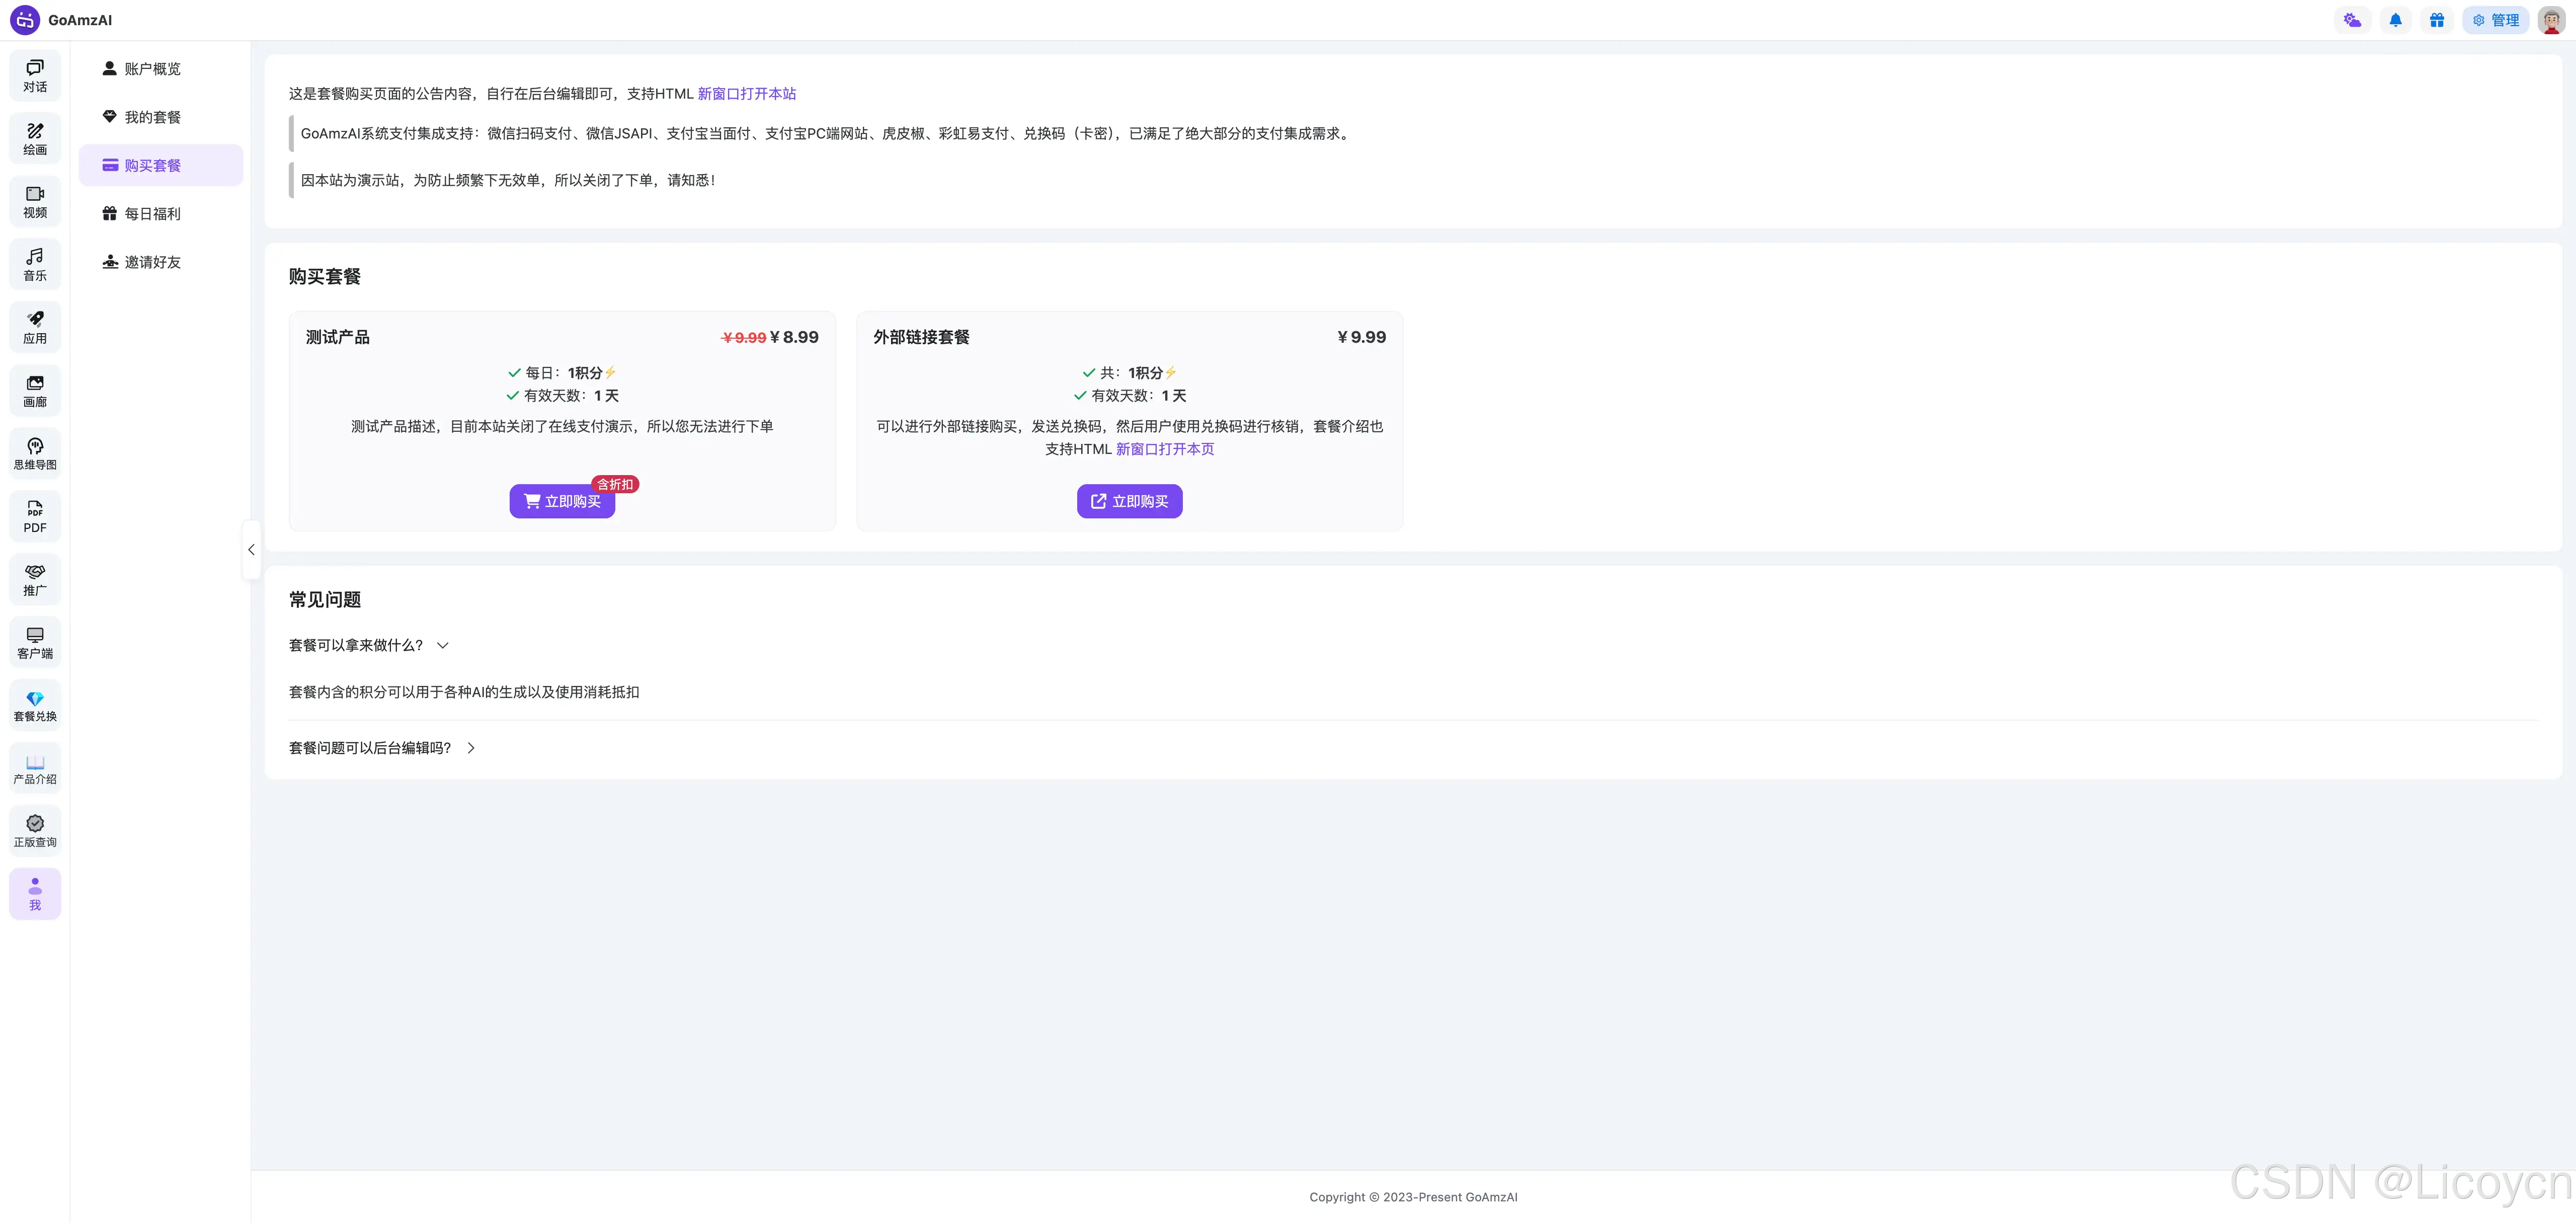Image resolution: width=2576 pixels, height=1223 pixels.
Task: Open the 音乐 music icon
Action: point(35,264)
